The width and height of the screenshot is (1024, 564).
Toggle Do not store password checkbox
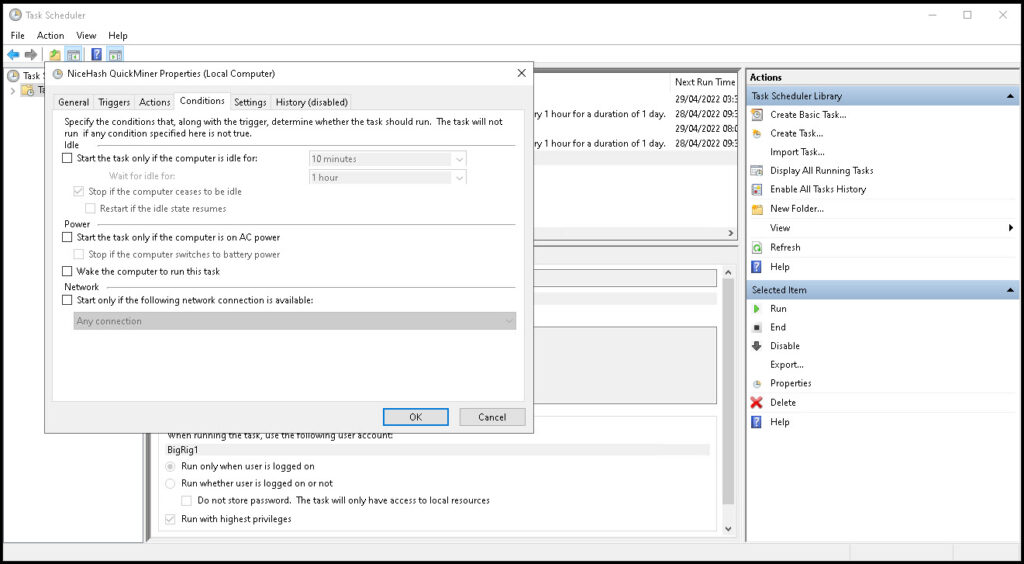click(x=187, y=501)
